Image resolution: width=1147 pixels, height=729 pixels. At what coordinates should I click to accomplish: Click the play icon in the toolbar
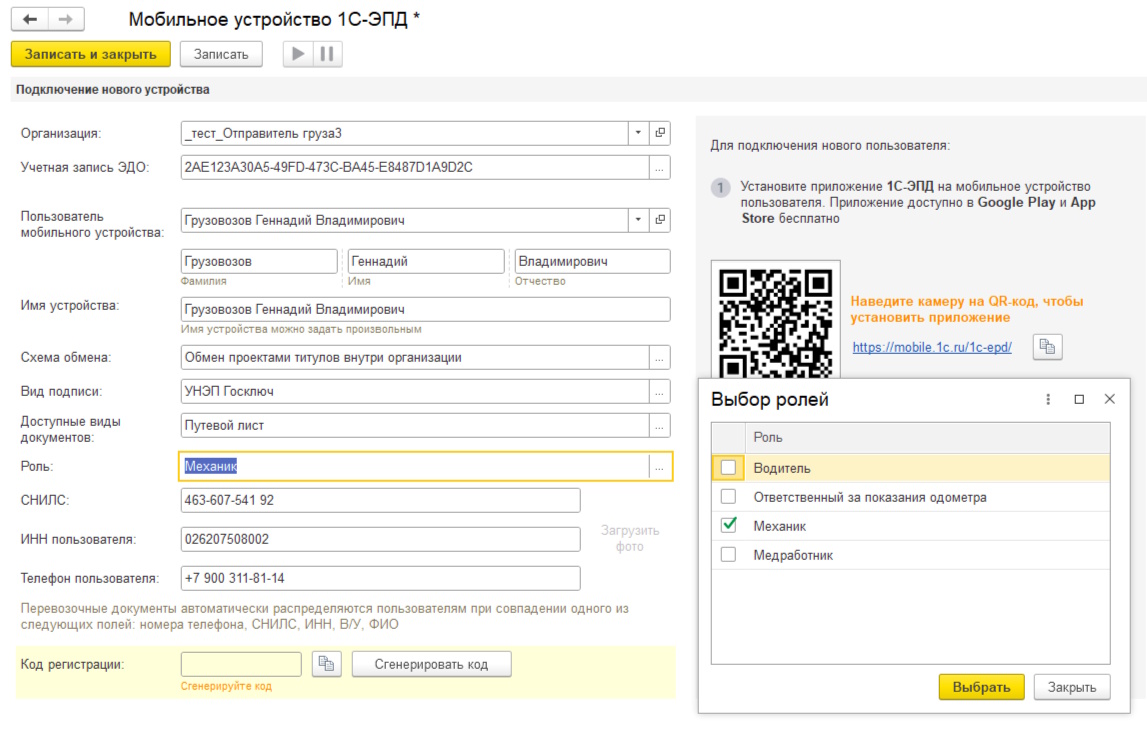[x=298, y=54]
